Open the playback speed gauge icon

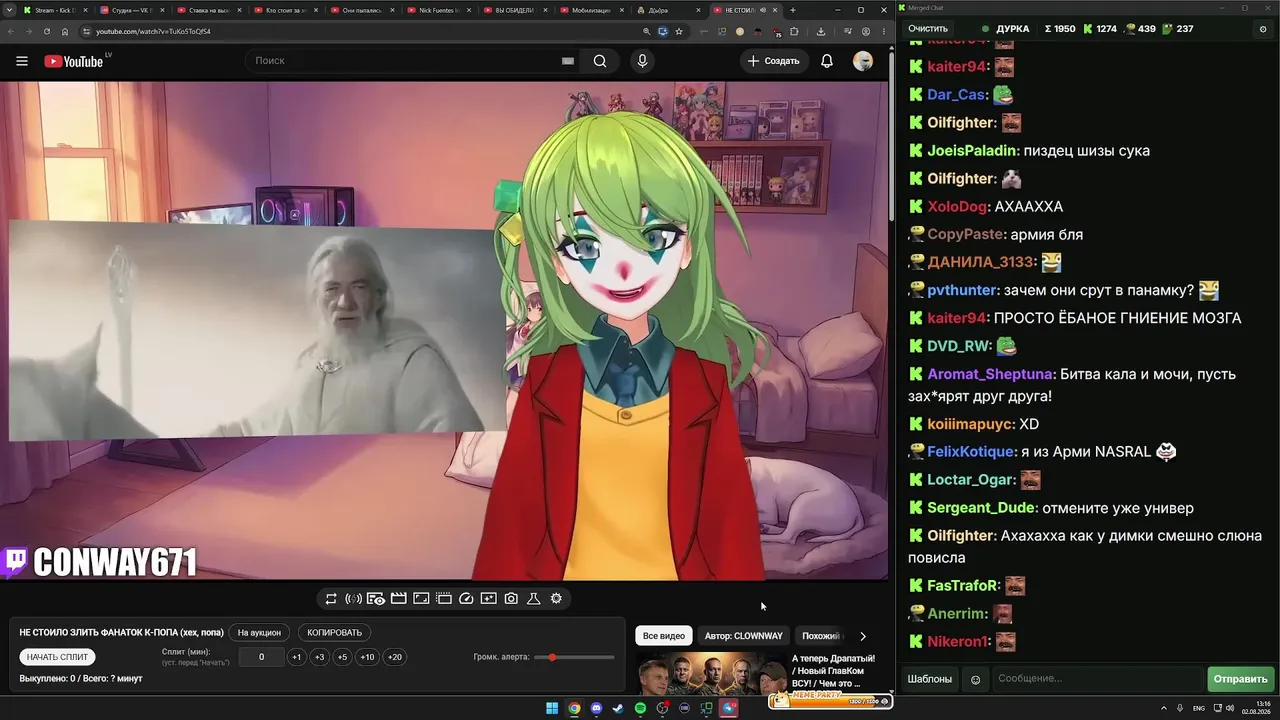pyautogui.click(x=466, y=599)
